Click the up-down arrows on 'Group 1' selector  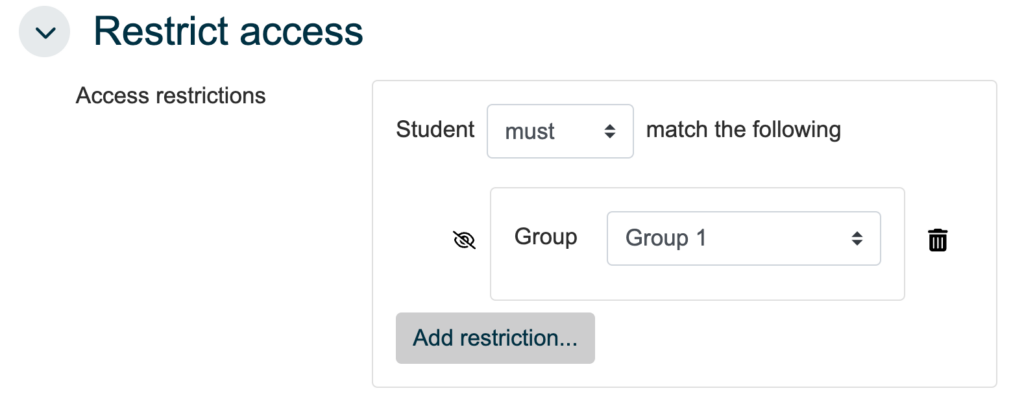[857, 238]
